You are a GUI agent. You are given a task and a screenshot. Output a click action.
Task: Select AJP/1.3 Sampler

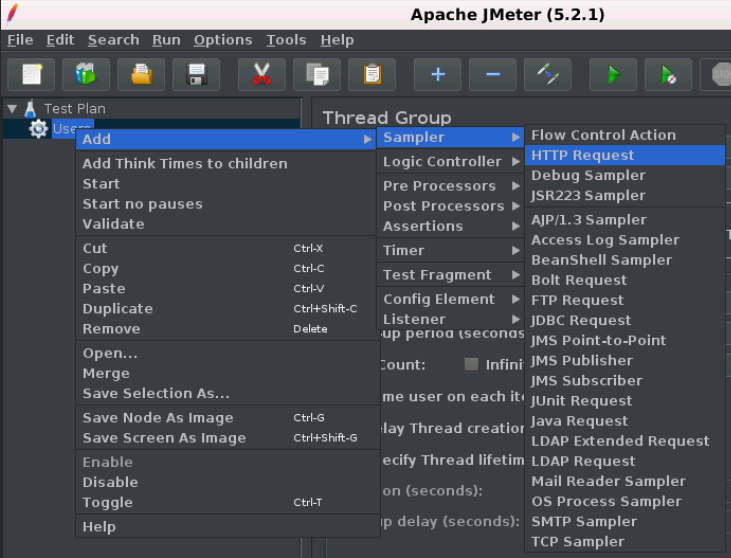pos(625,219)
